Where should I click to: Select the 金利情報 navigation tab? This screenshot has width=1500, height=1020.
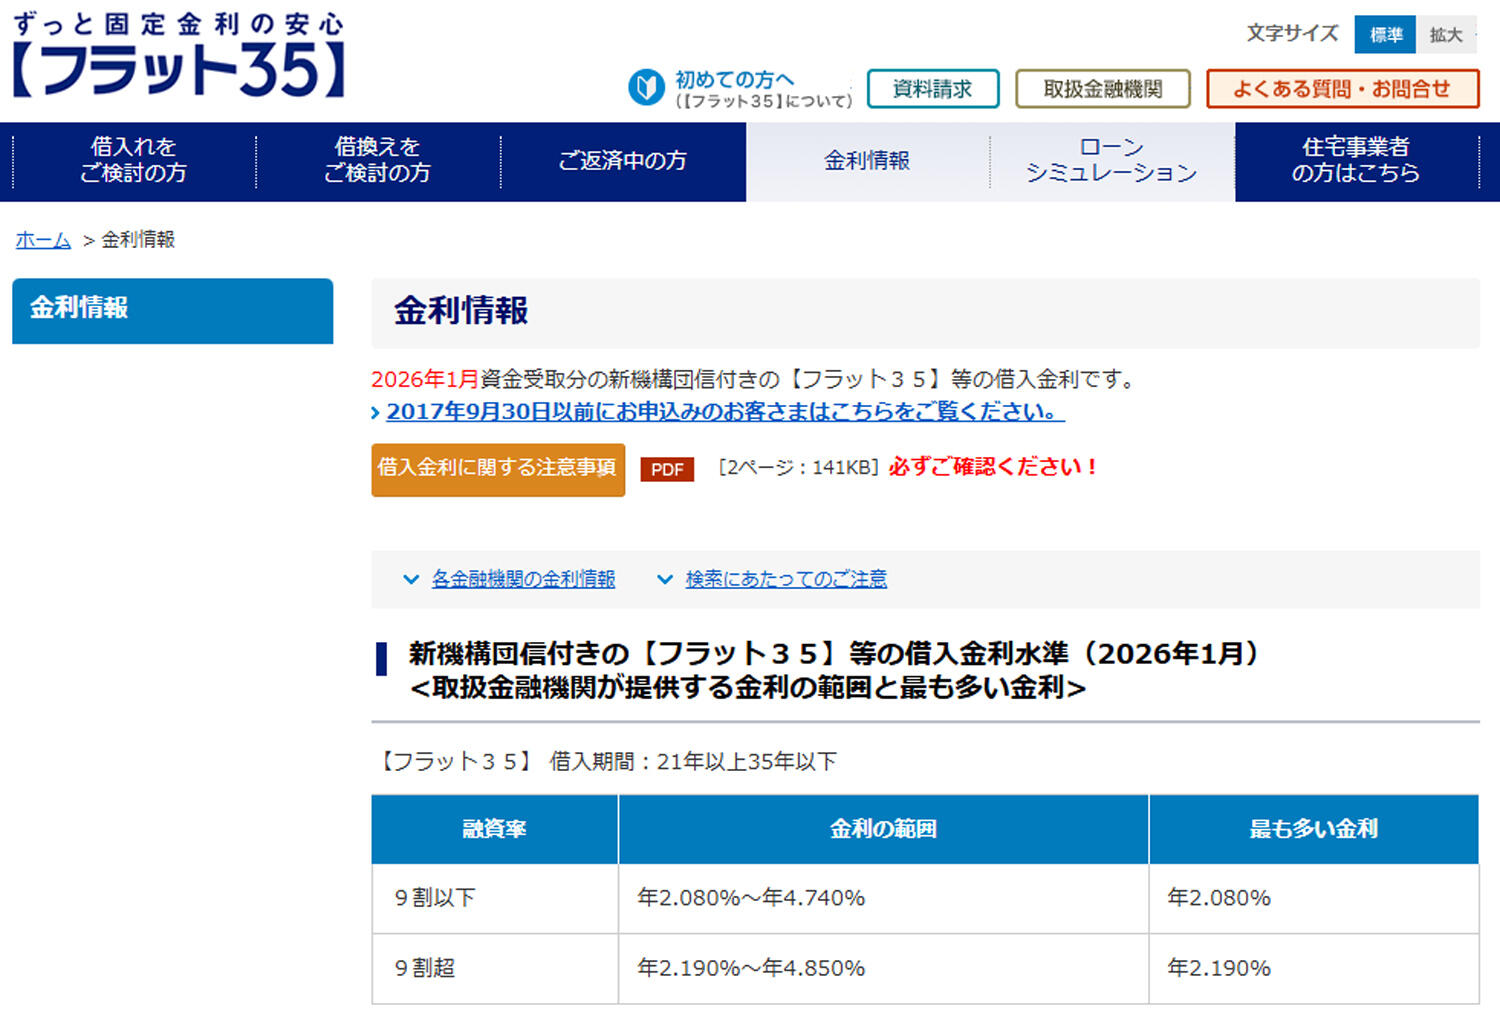867,161
